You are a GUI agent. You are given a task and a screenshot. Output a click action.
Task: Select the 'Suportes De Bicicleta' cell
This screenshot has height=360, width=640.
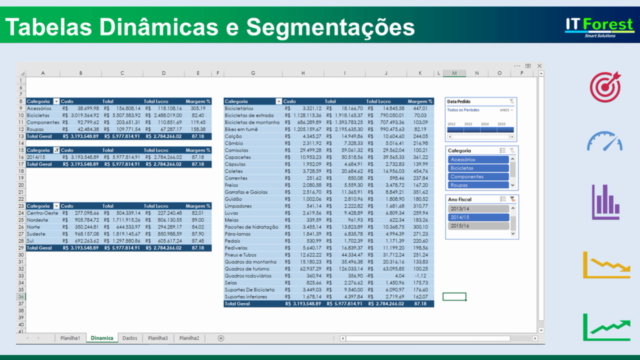click(253, 290)
